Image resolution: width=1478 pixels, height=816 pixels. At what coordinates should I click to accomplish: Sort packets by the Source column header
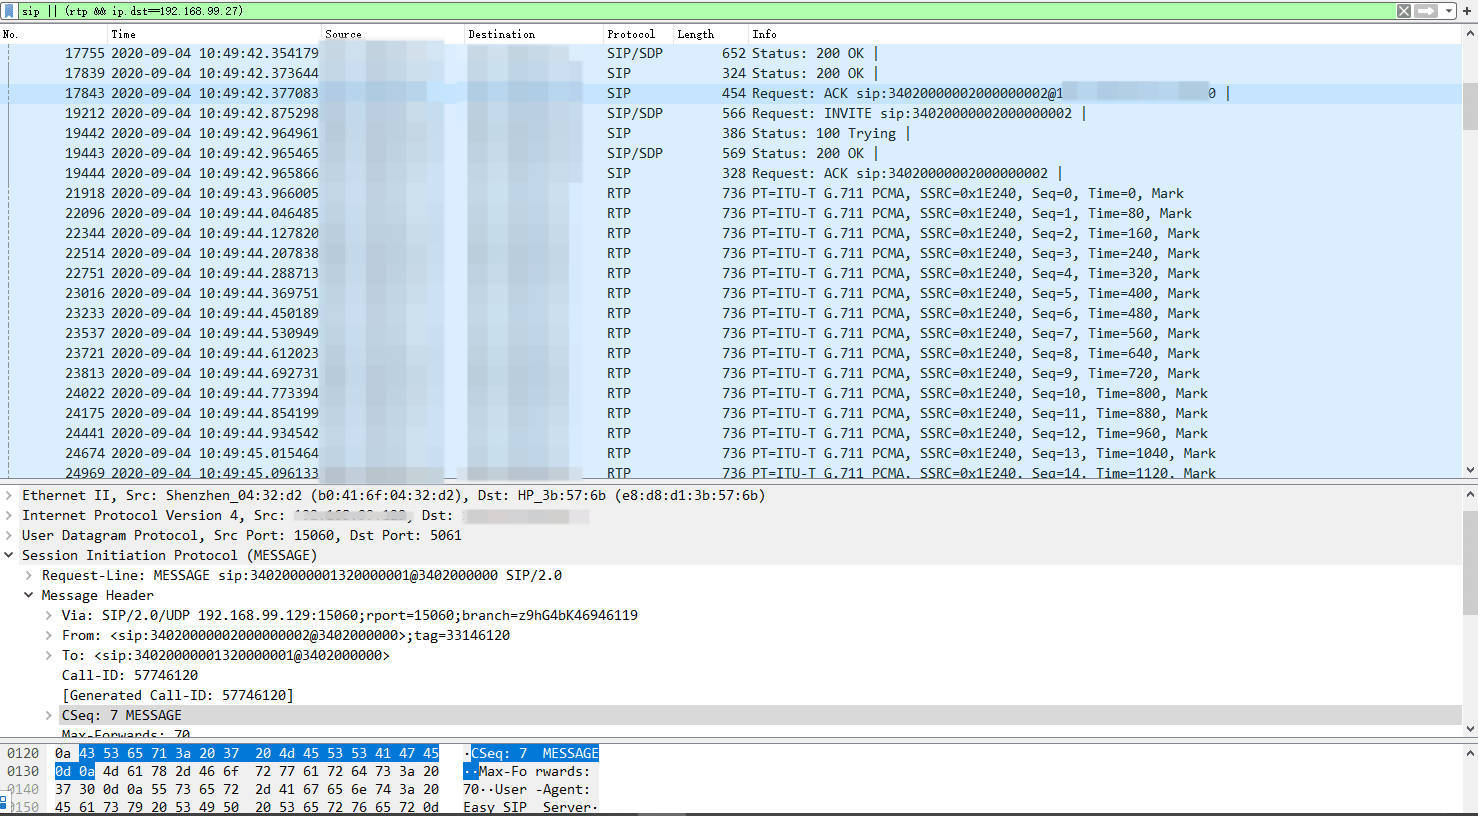point(393,34)
